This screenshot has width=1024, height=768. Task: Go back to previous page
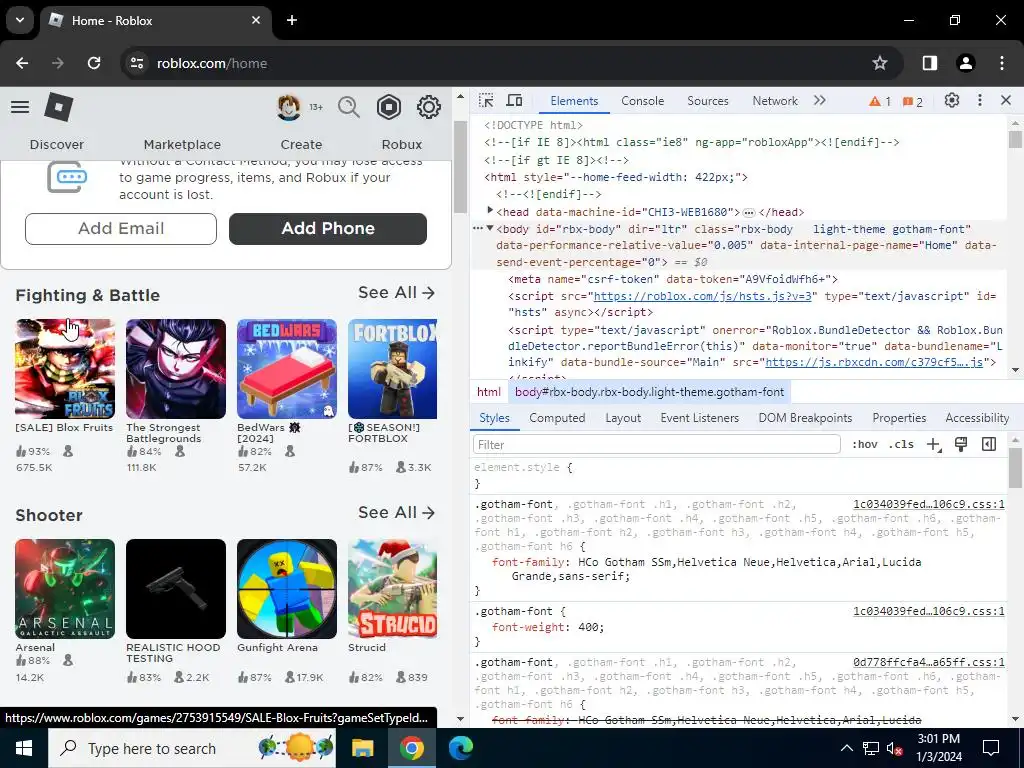(22, 63)
